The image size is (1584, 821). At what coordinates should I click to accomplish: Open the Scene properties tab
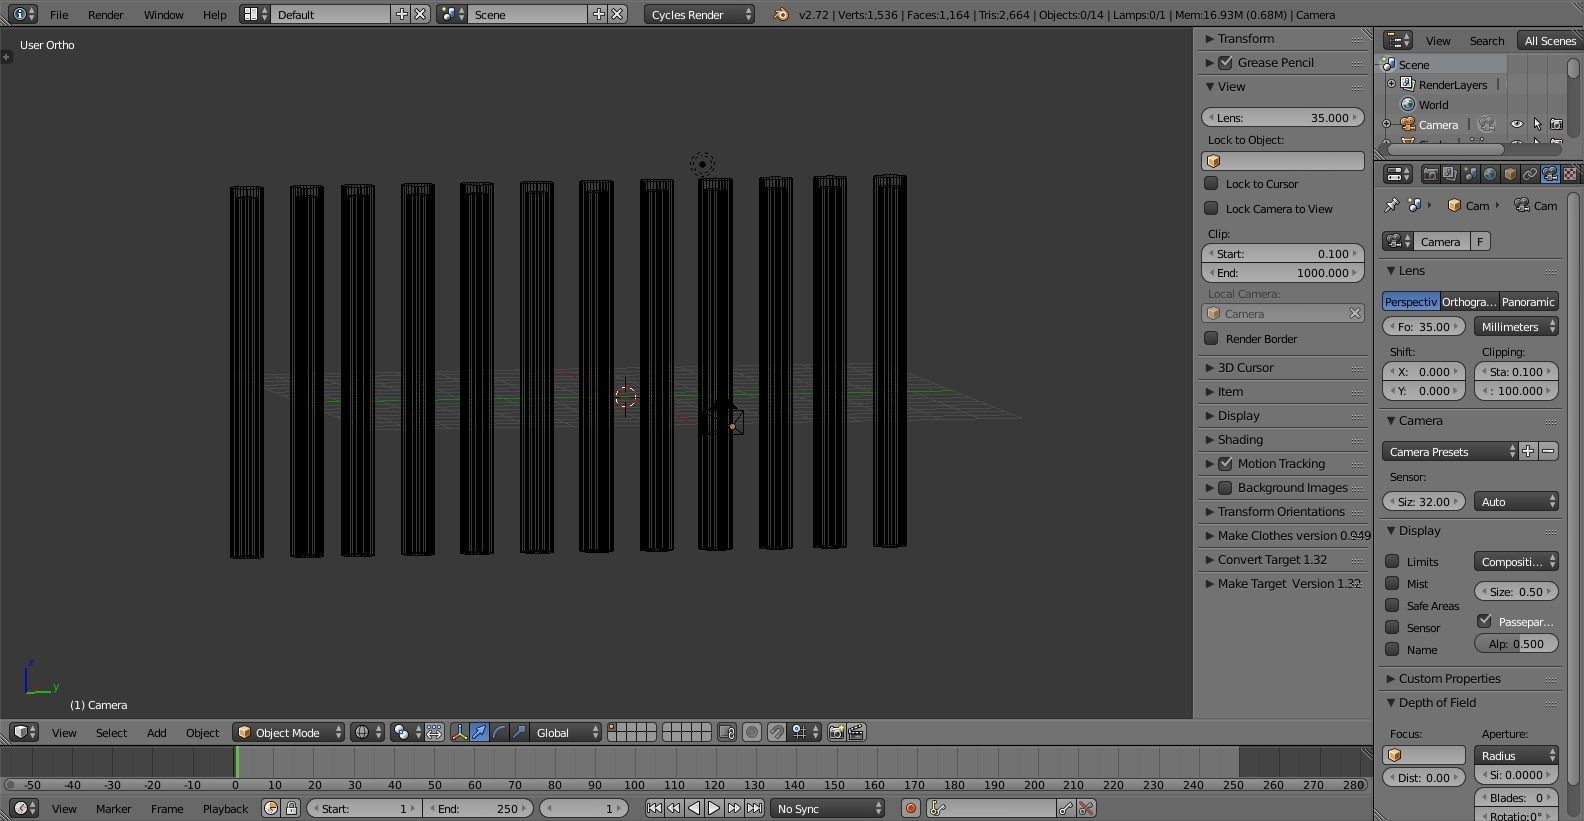1470,174
